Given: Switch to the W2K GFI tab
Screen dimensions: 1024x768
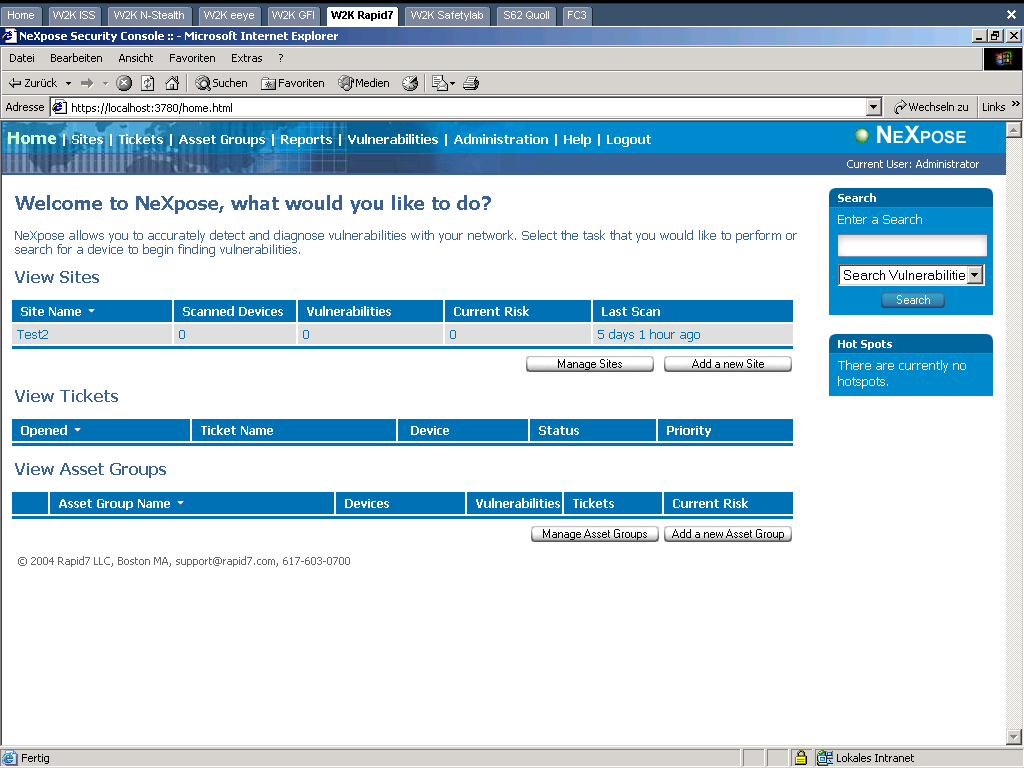Looking at the screenshot, I should click(x=293, y=15).
